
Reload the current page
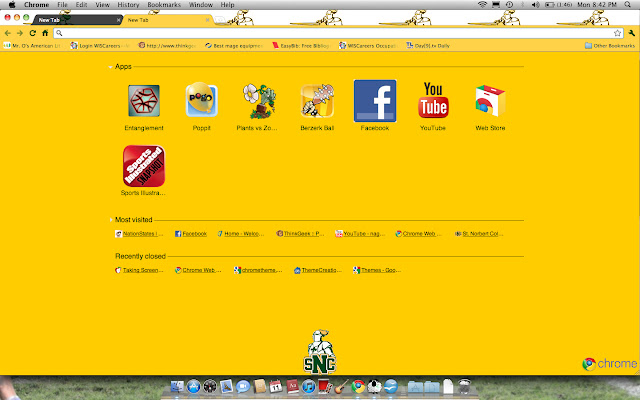(x=32, y=33)
